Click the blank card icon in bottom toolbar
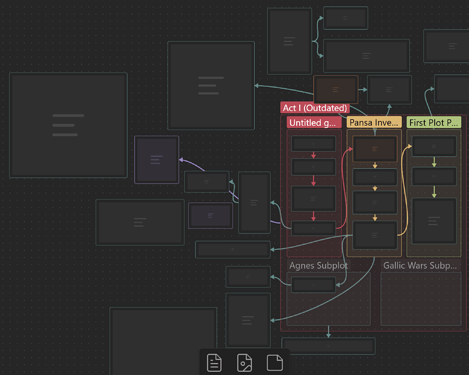The width and height of the screenshot is (469, 375). tap(275, 363)
